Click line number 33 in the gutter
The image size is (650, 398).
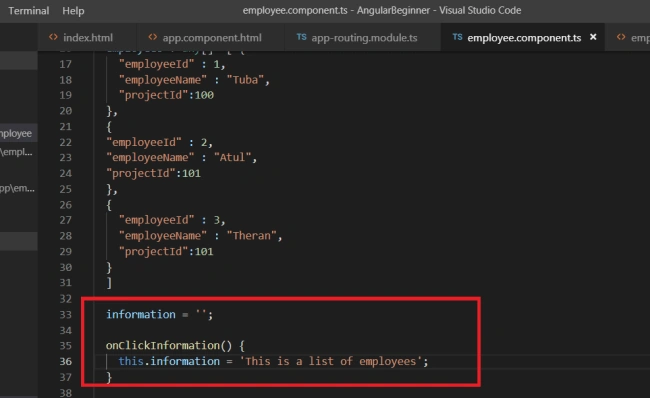[65, 315]
